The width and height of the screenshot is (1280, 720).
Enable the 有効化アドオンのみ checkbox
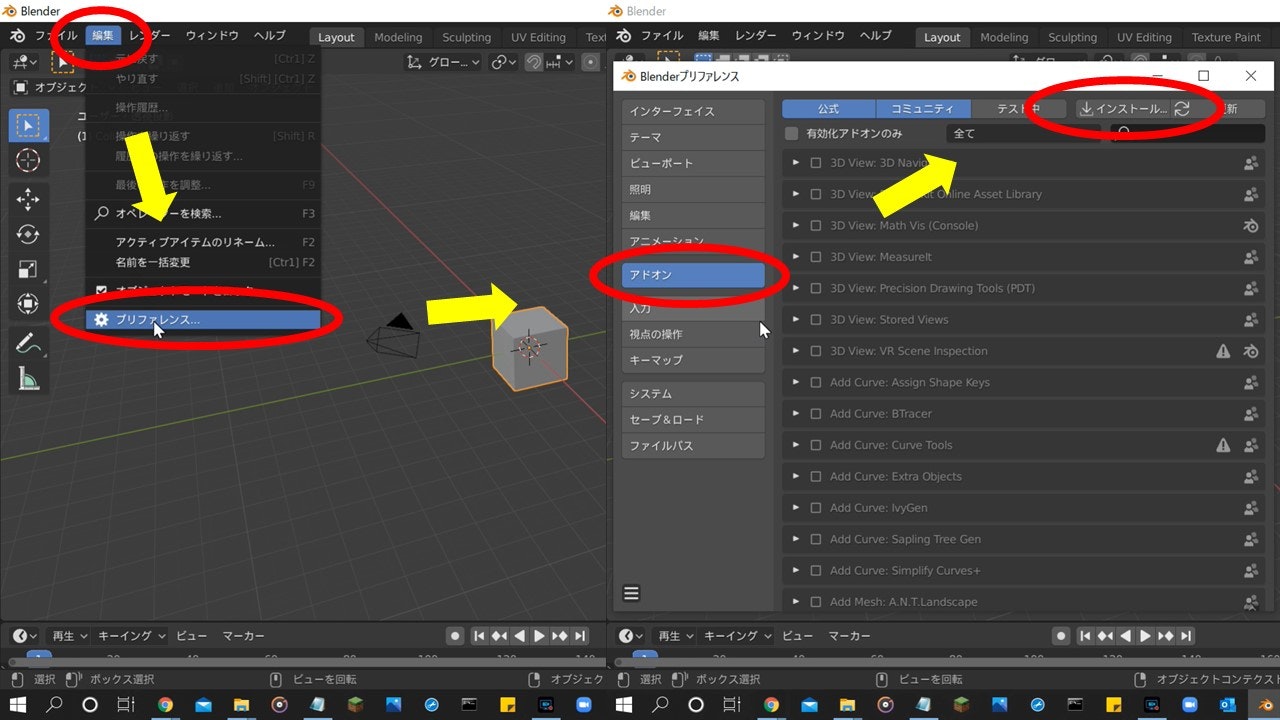(792, 133)
